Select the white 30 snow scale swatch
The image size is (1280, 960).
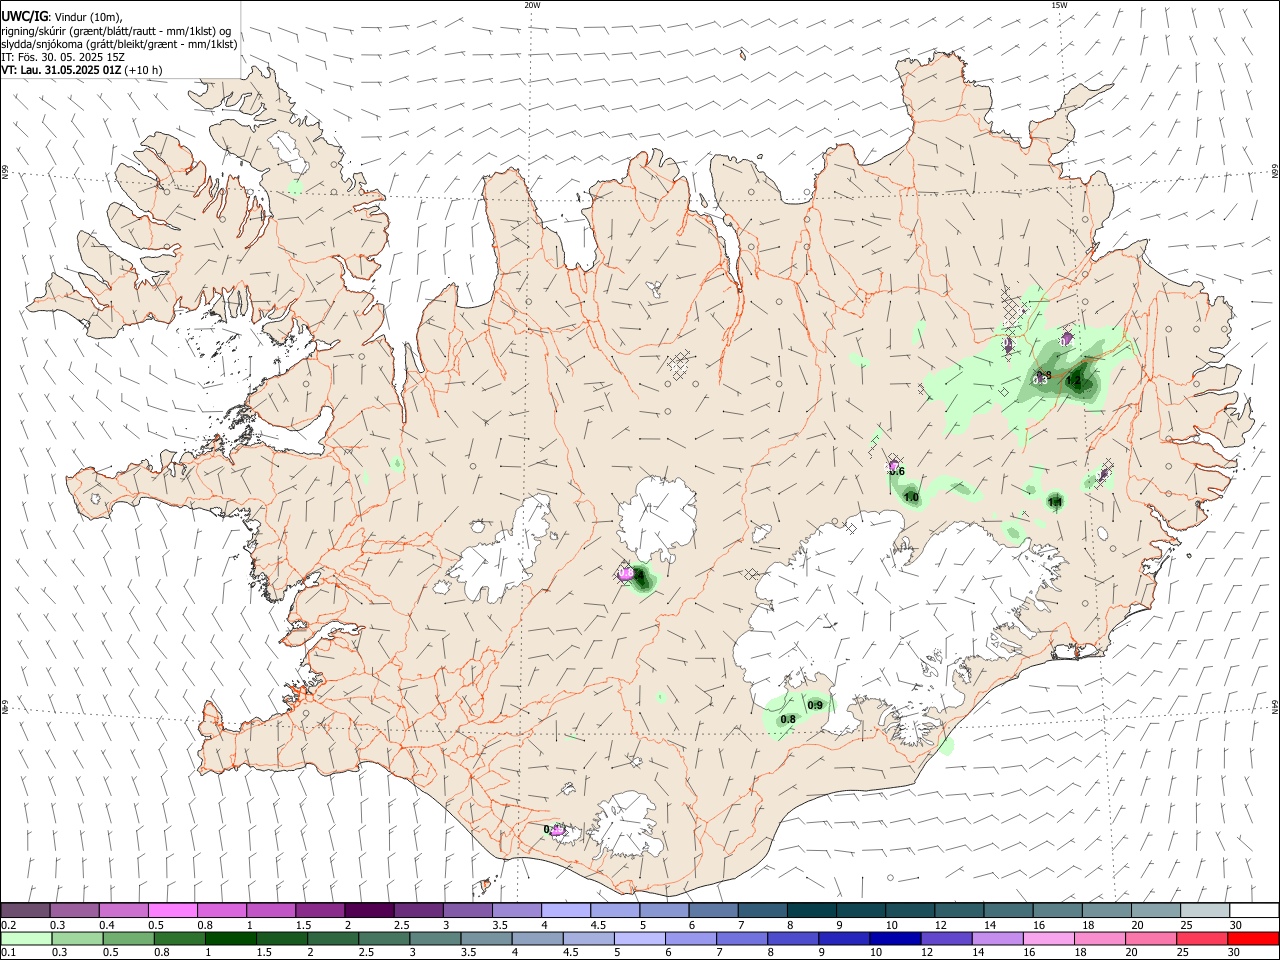click(x=1254, y=910)
